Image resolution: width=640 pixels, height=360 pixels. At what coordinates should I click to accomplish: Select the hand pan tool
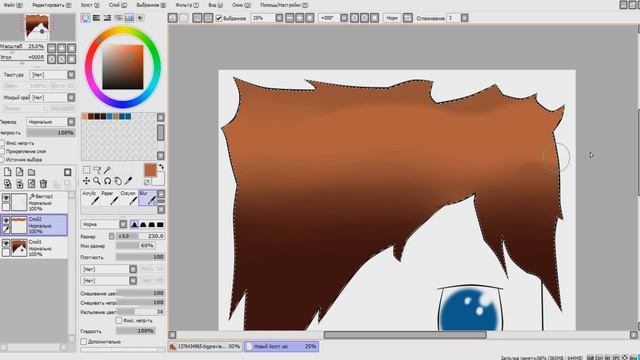(x=118, y=181)
